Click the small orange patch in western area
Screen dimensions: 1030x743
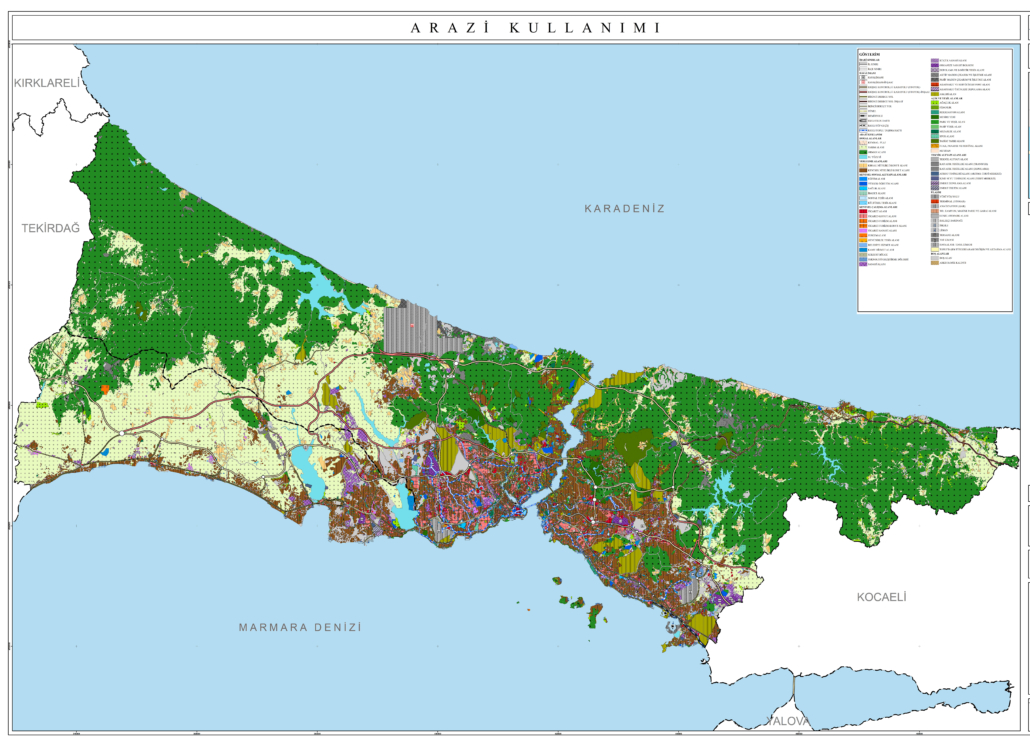(105, 388)
